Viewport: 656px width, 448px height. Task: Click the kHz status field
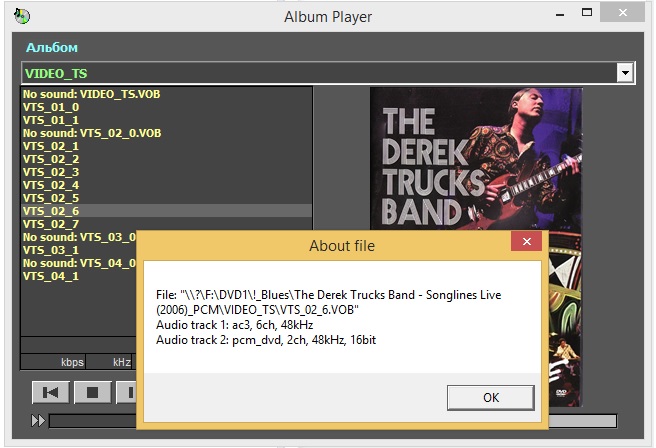tap(110, 362)
